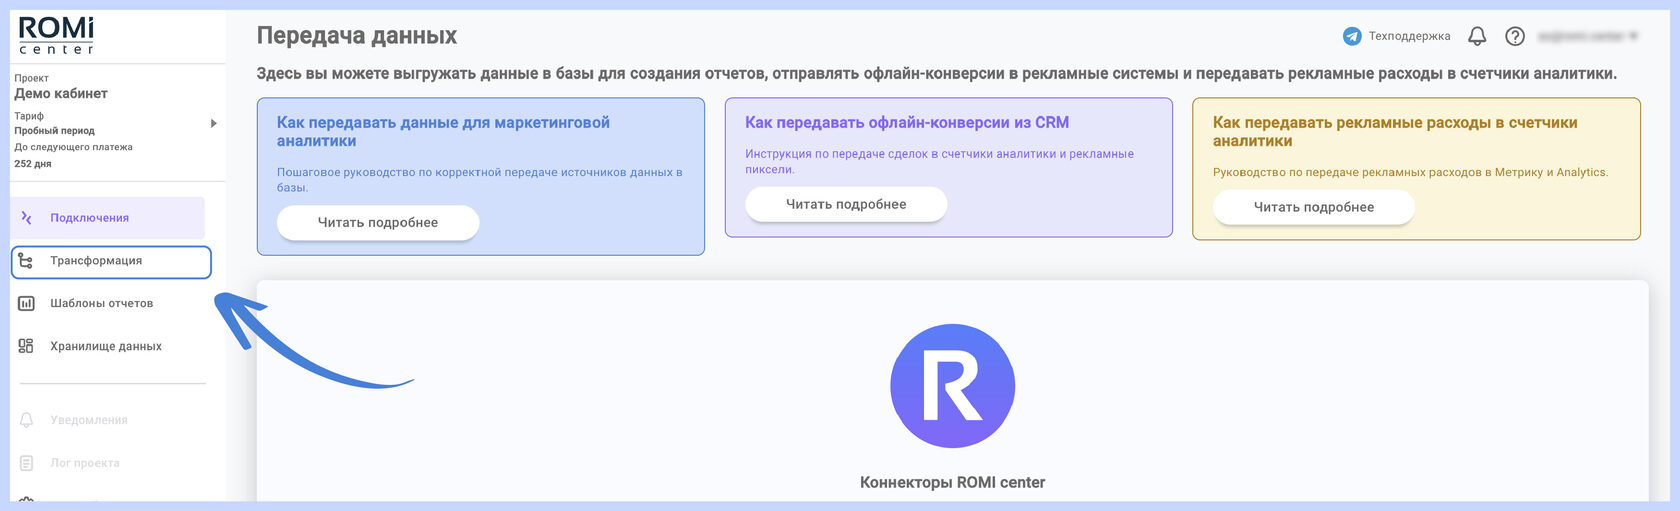Click the Коннекторы ROMI center title

[953, 483]
